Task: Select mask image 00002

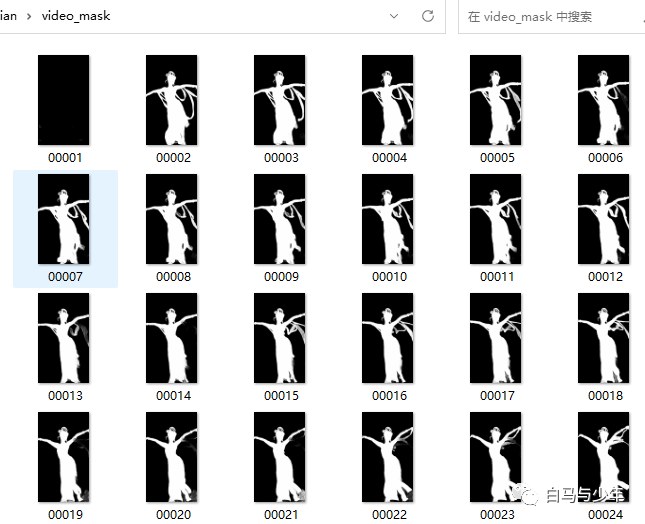Action: point(172,100)
